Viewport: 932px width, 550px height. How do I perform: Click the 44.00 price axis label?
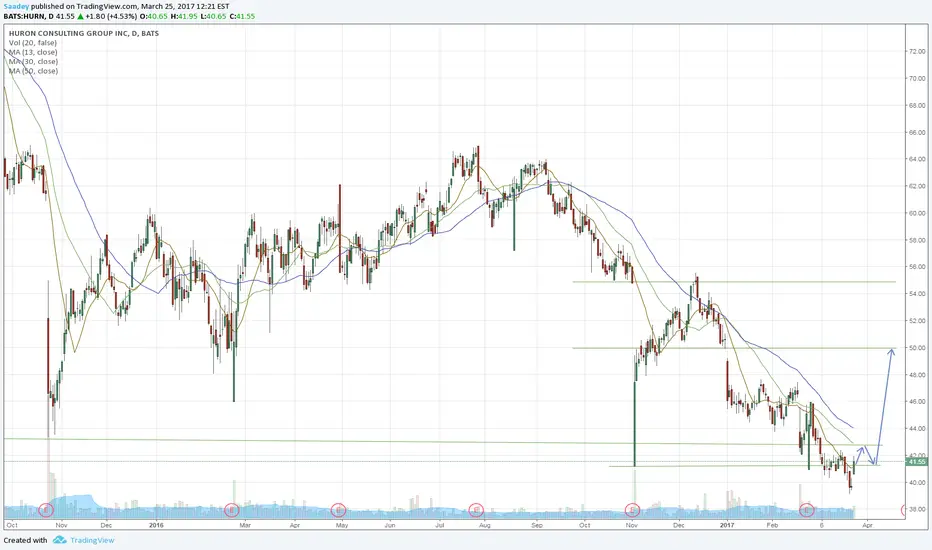tap(917, 429)
